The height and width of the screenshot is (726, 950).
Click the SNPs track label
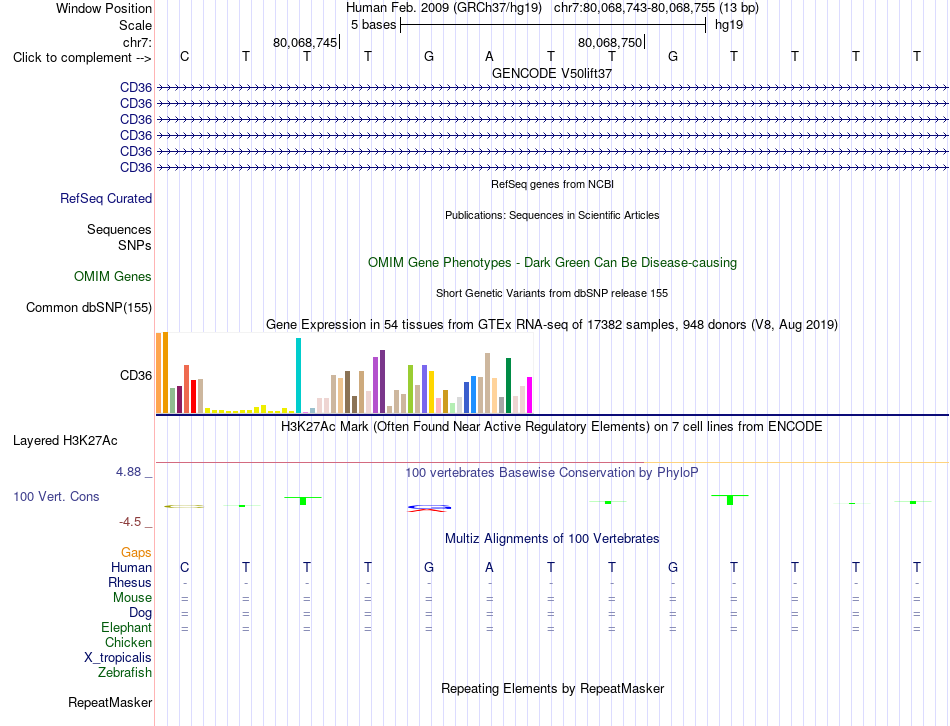point(135,245)
